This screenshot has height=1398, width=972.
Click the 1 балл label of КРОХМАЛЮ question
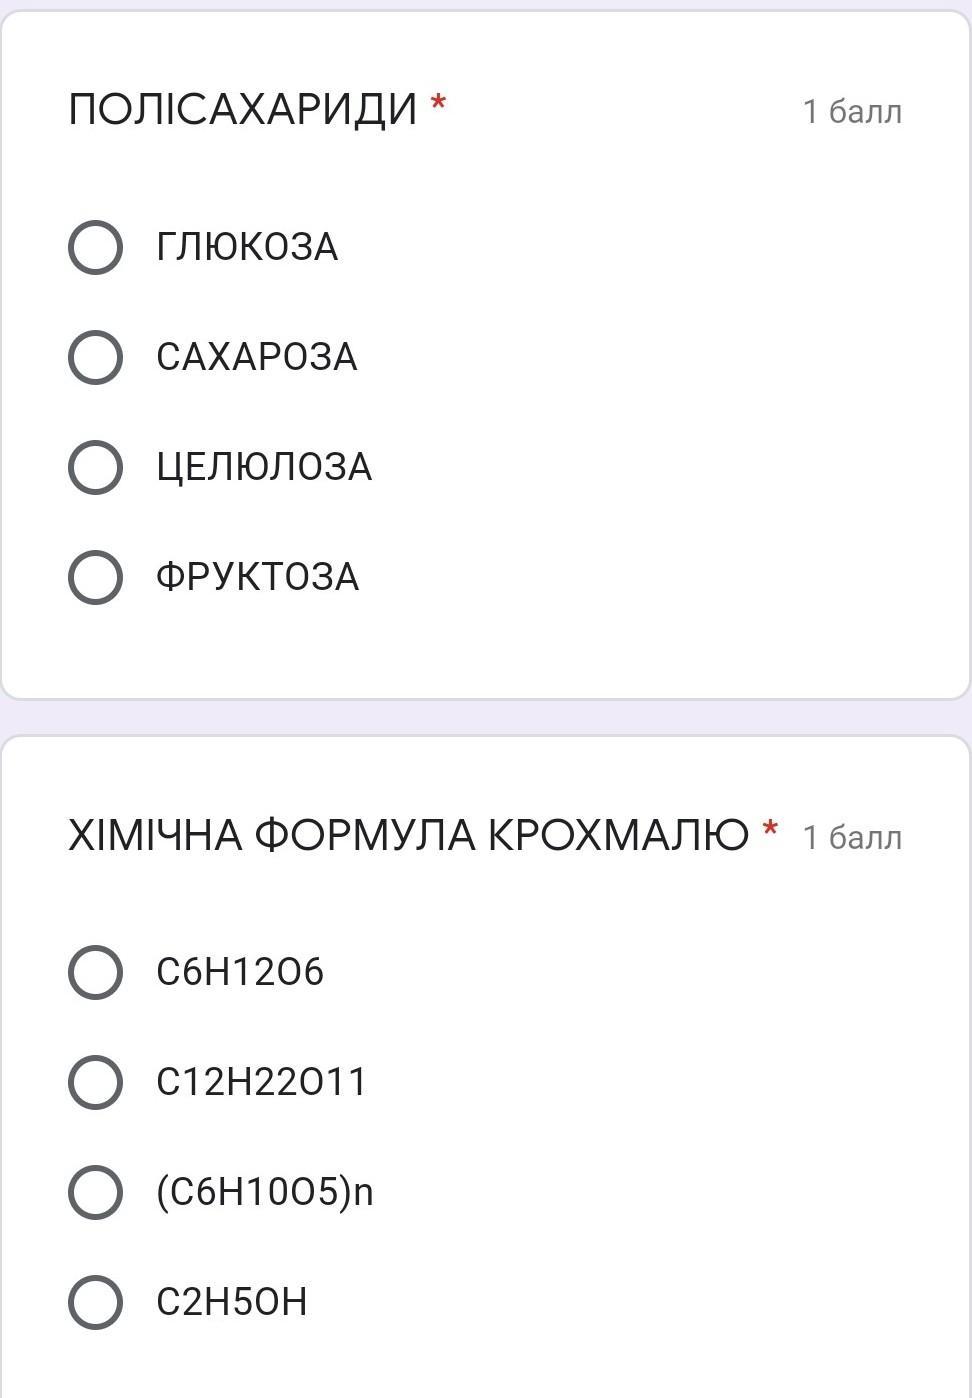[x=852, y=837]
